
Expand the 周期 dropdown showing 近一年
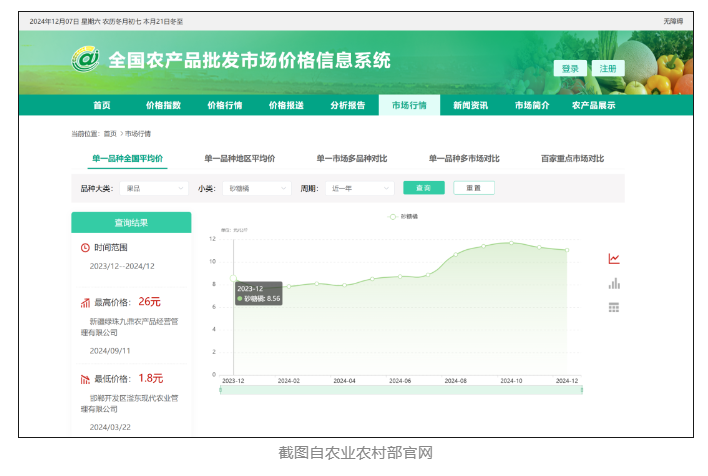358,188
